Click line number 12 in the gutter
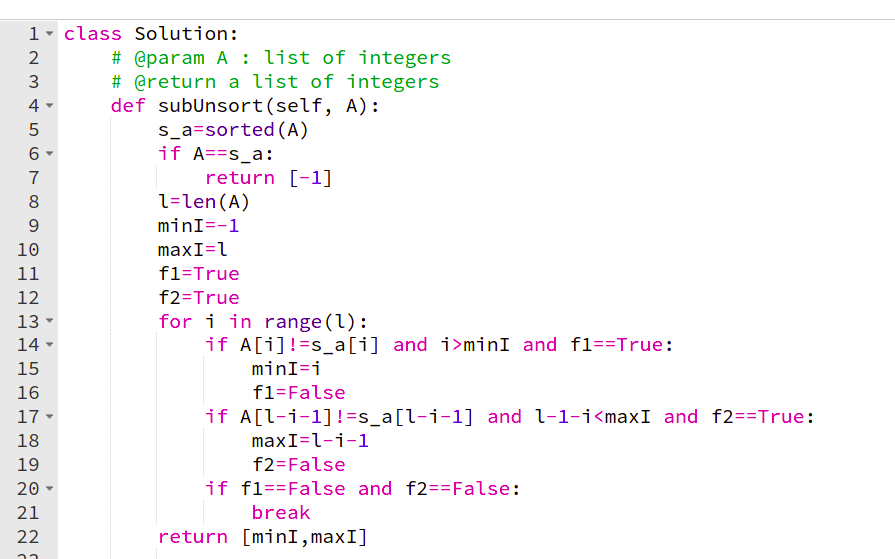Image resolution: width=895 pixels, height=559 pixels. point(28,298)
